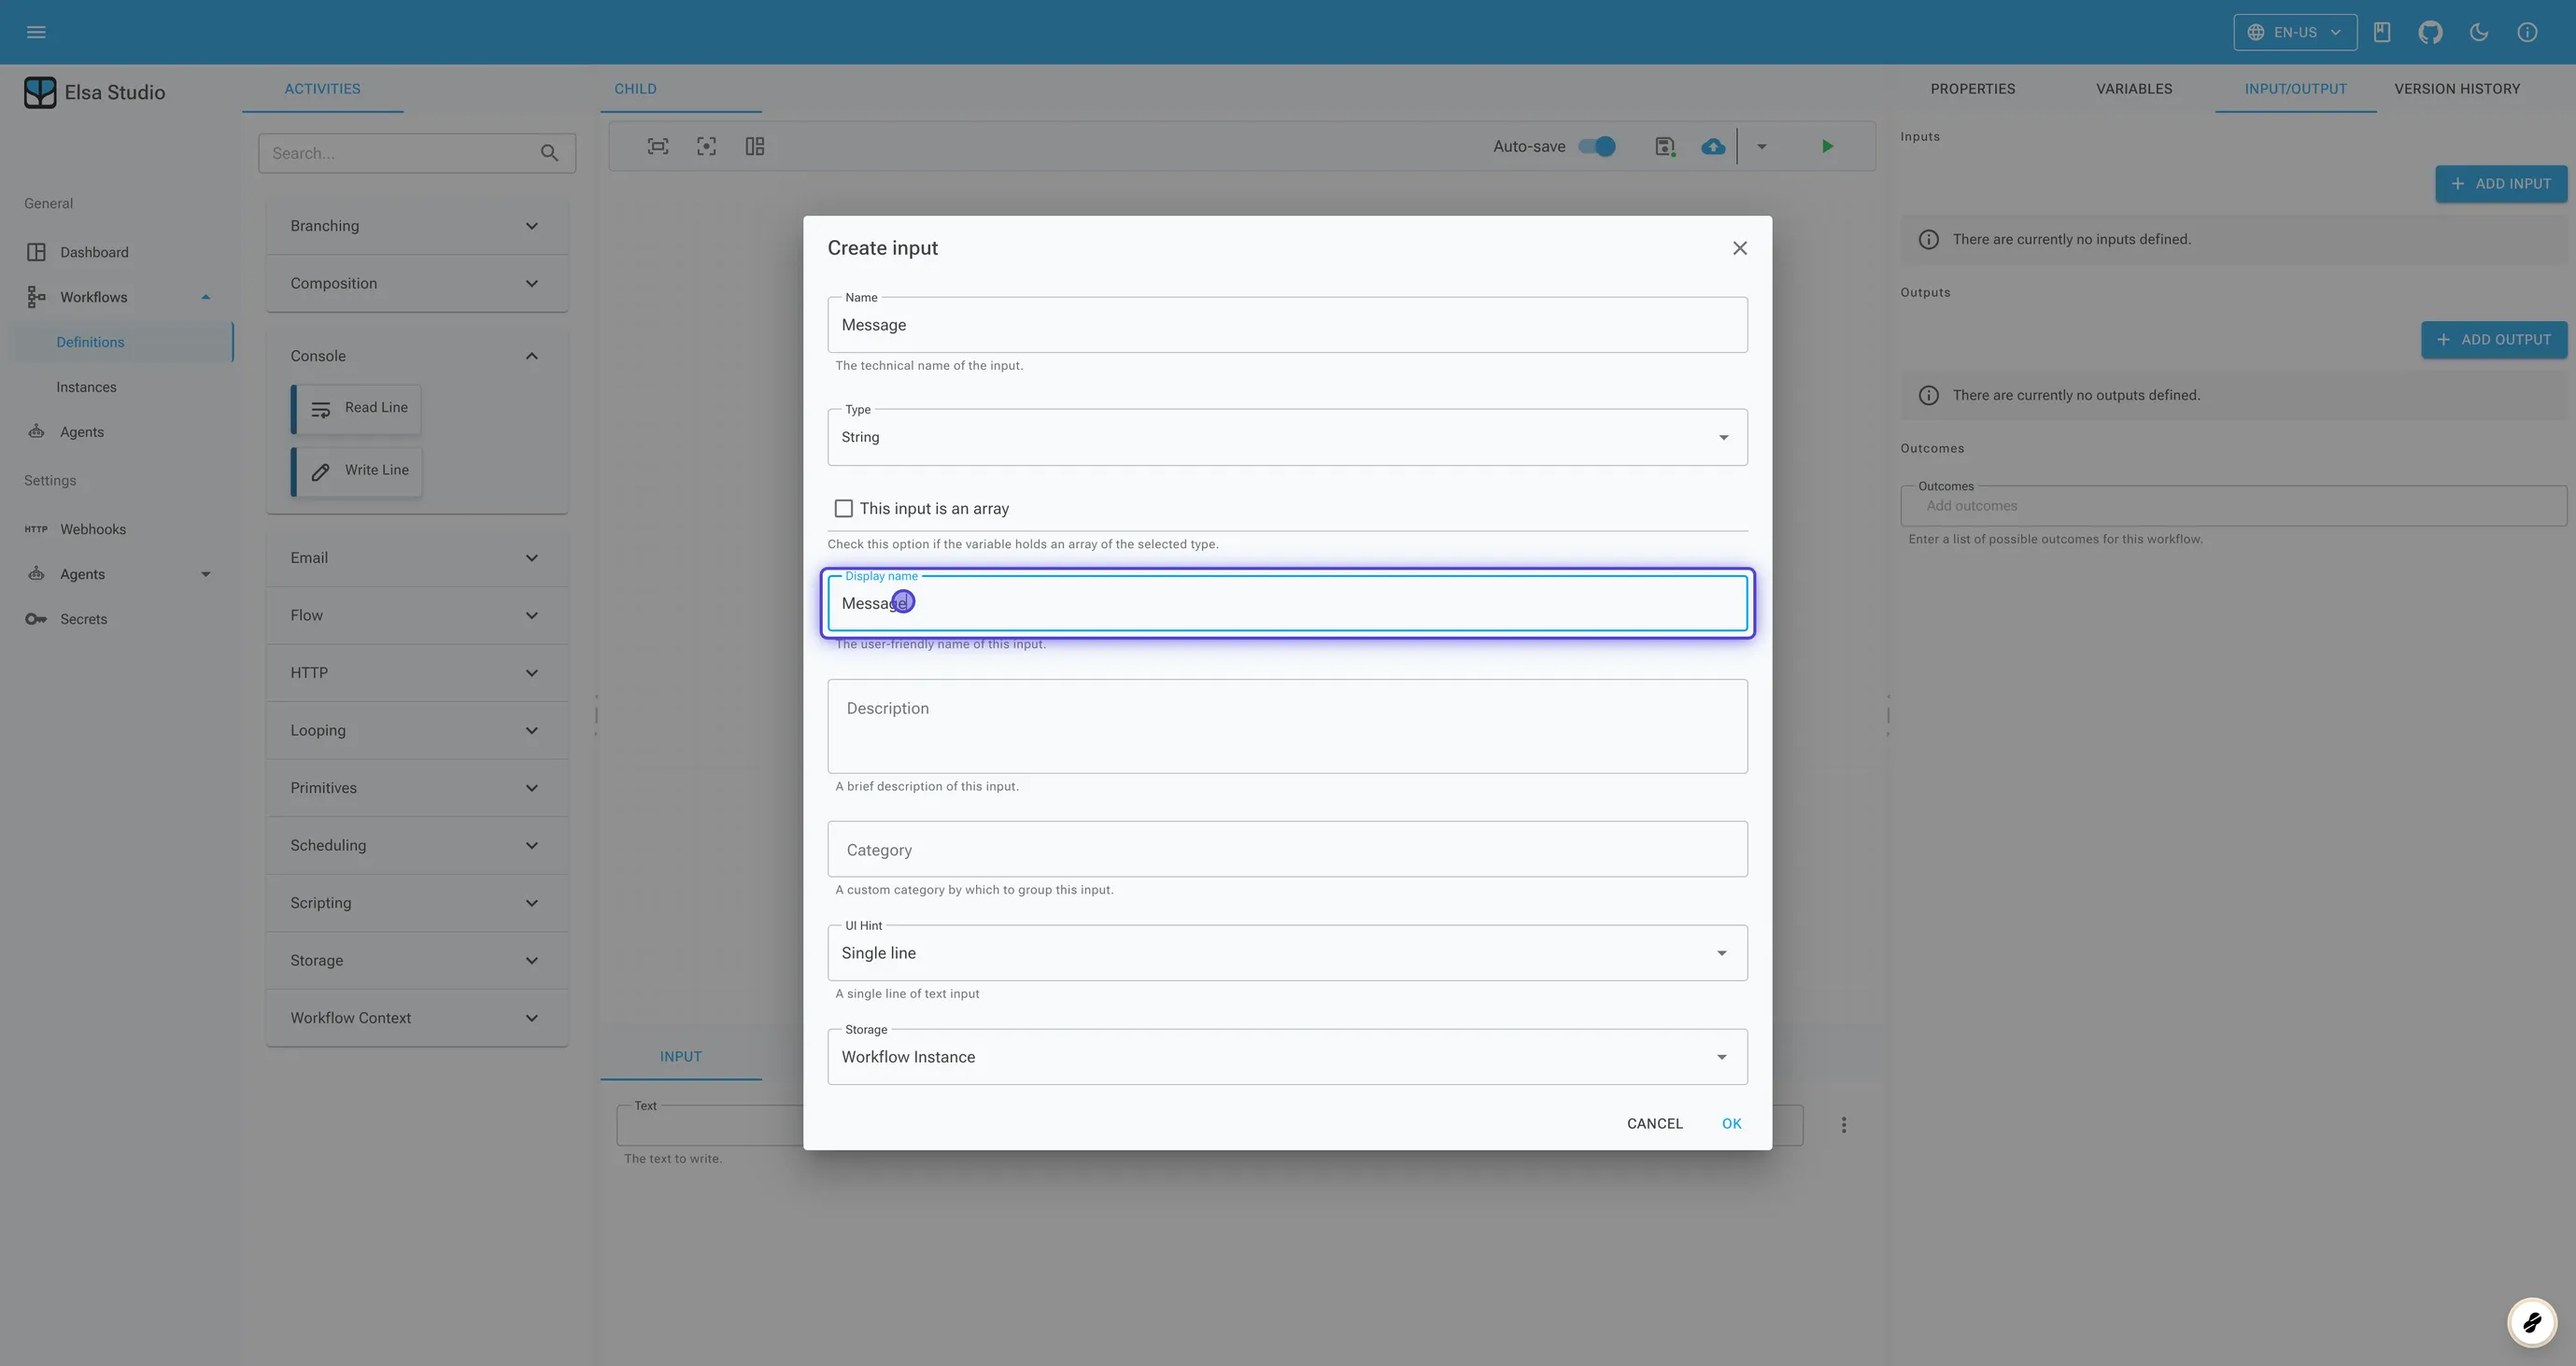Toggle the Auto-save switch
The image size is (2576, 1366).
1597,146
